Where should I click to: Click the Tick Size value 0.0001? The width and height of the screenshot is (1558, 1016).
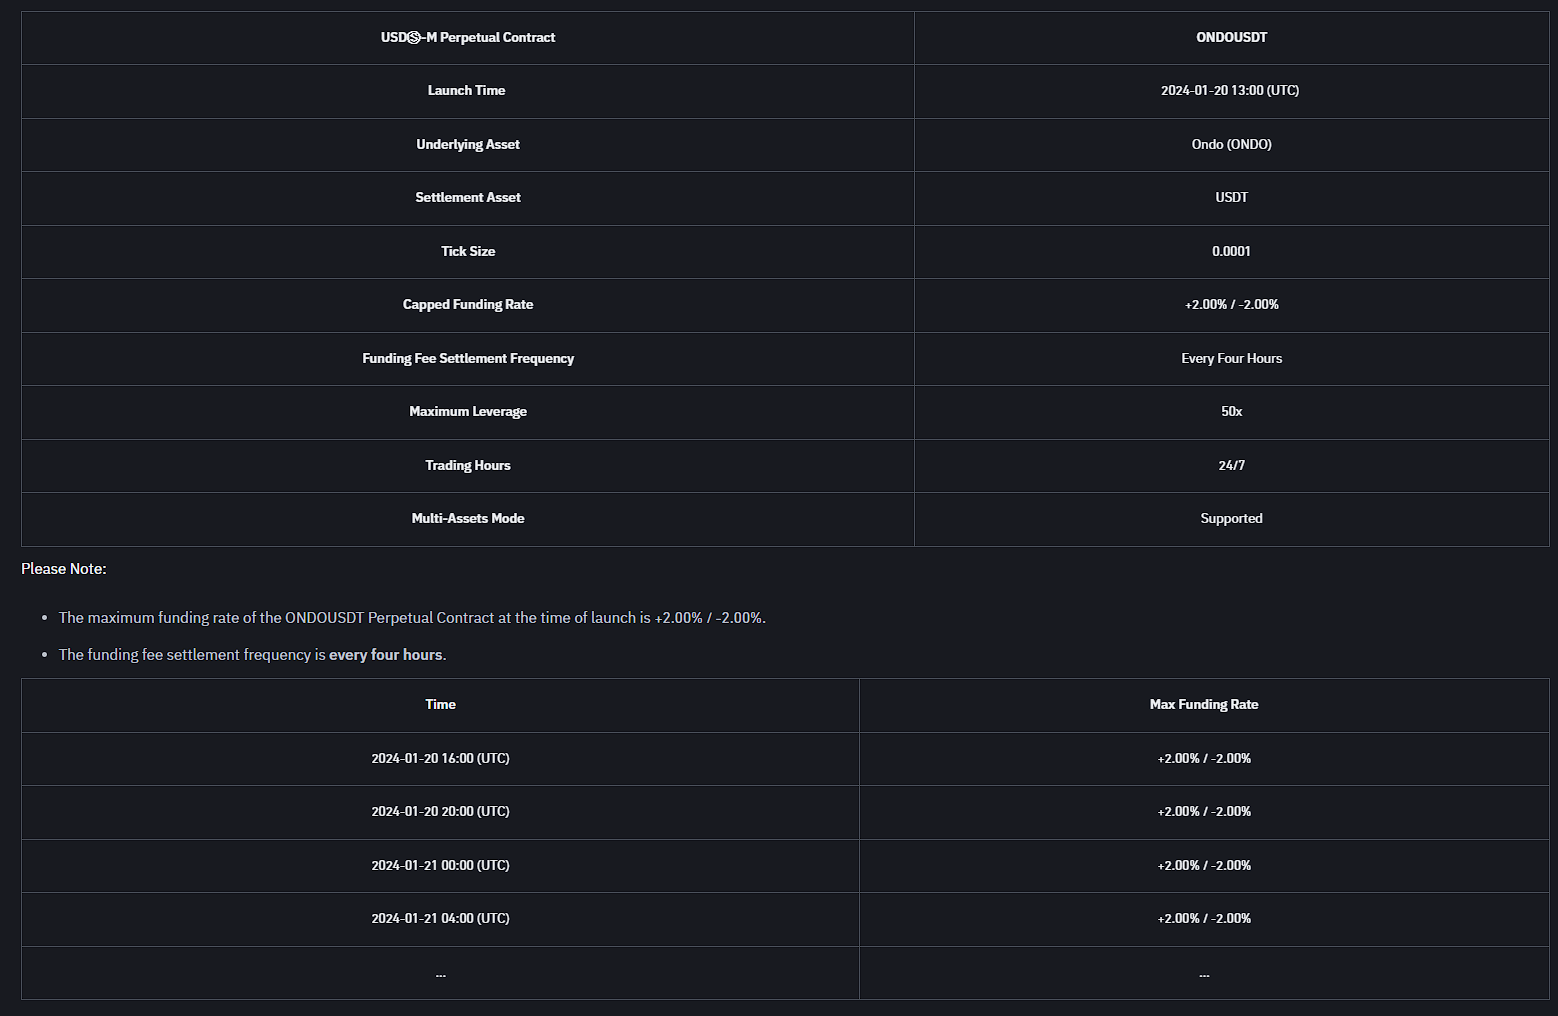click(x=1231, y=251)
